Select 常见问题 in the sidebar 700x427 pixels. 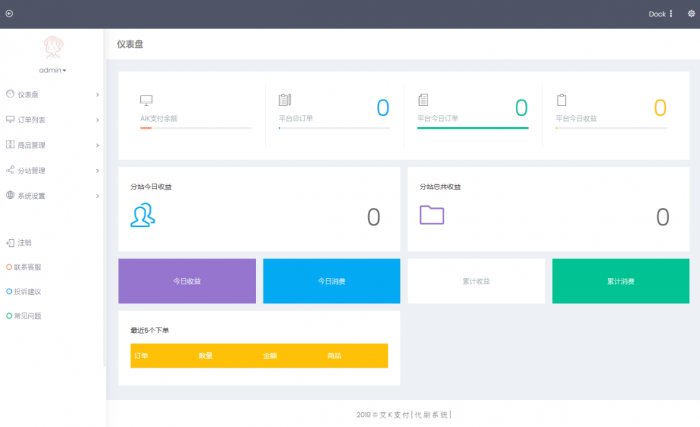click(x=29, y=315)
